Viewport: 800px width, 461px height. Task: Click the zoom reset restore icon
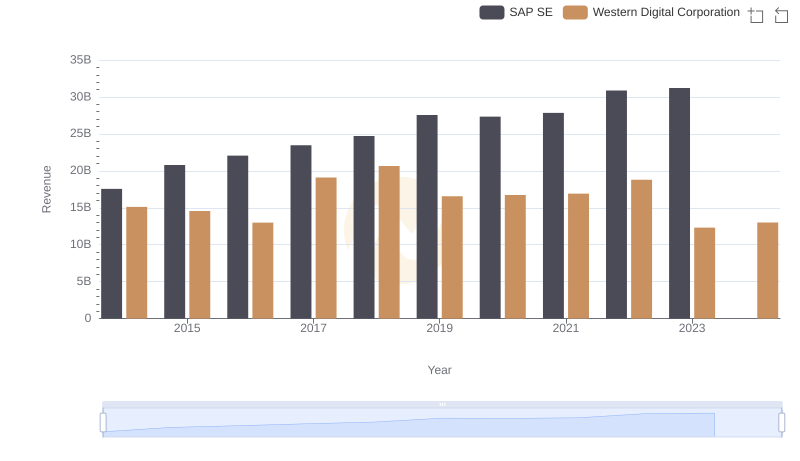[781, 15]
